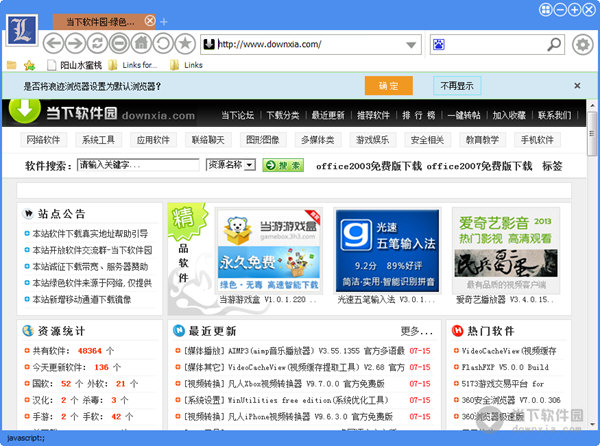Select the 手机软件 category
The height and width of the screenshot is (446, 600).
coord(537,140)
